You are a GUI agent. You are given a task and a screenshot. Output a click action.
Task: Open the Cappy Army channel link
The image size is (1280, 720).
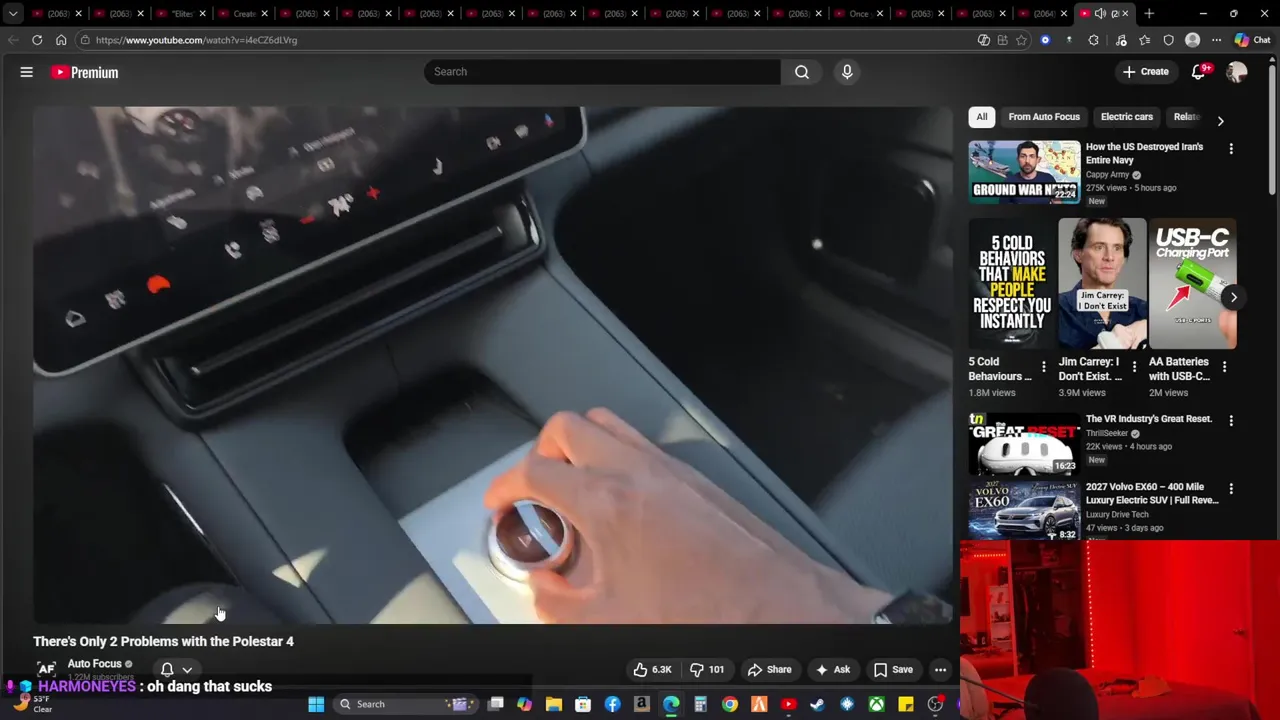[x=1107, y=175]
